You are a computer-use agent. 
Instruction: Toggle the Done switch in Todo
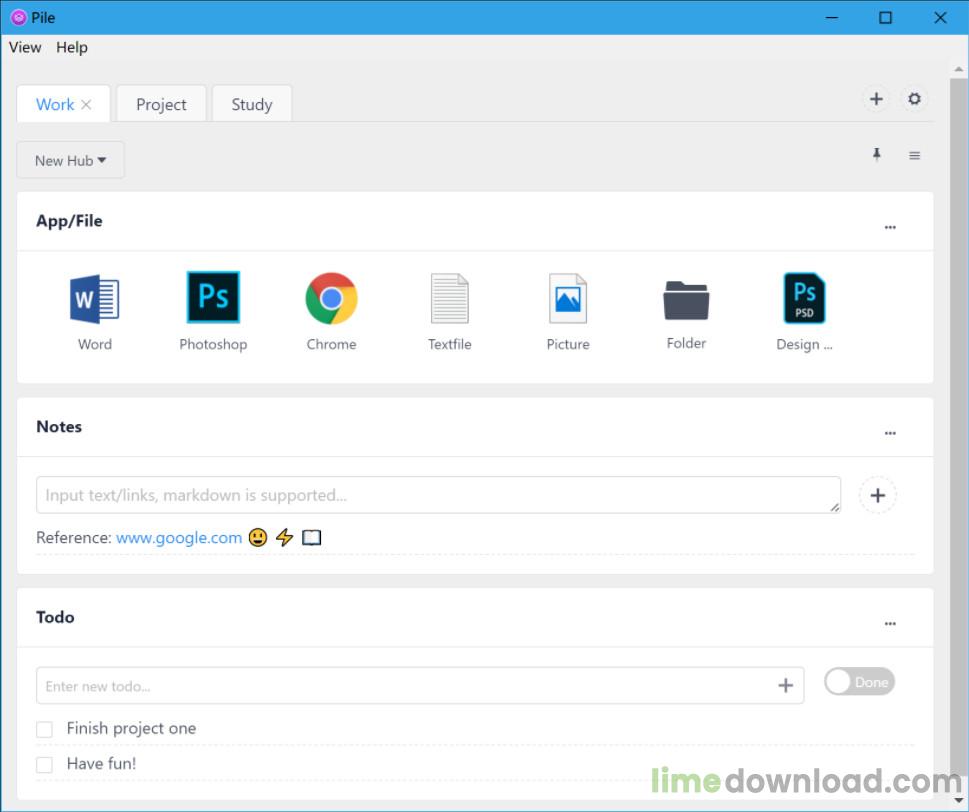pos(859,682)
